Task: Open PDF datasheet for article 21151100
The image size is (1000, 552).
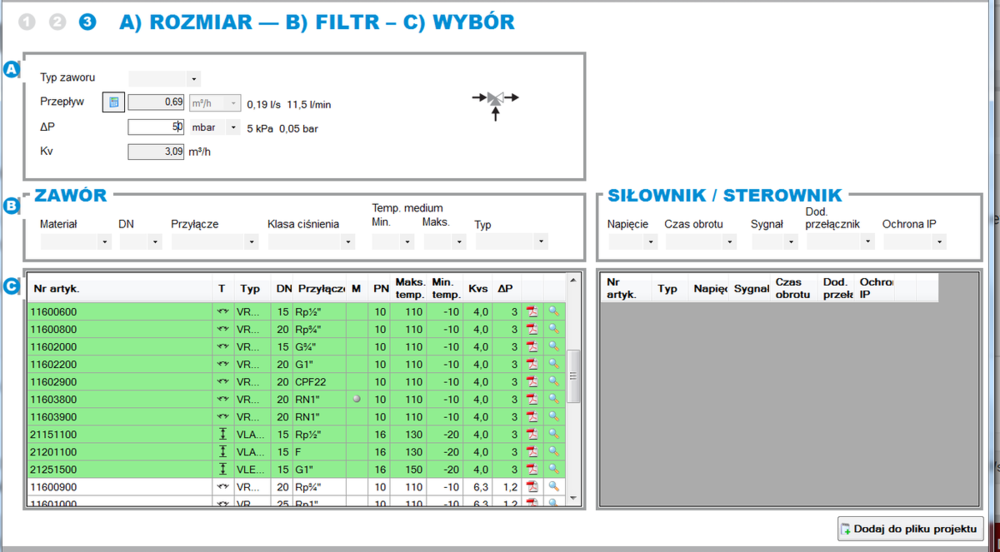Action: [532, 434]
